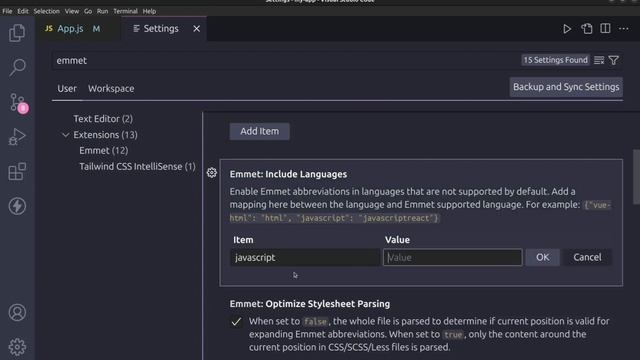Open the Thunder Client lightning icon
The height and width of the screenshot is (360, 640).
pos(17,206)
